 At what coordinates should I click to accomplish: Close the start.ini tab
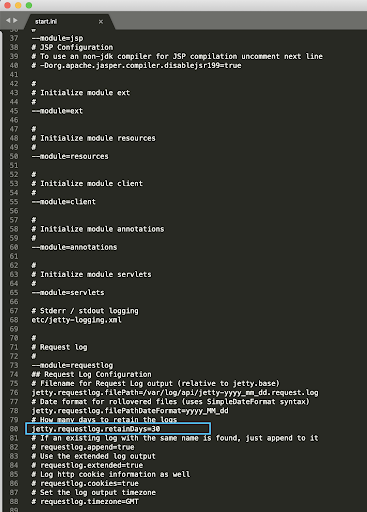101,22
